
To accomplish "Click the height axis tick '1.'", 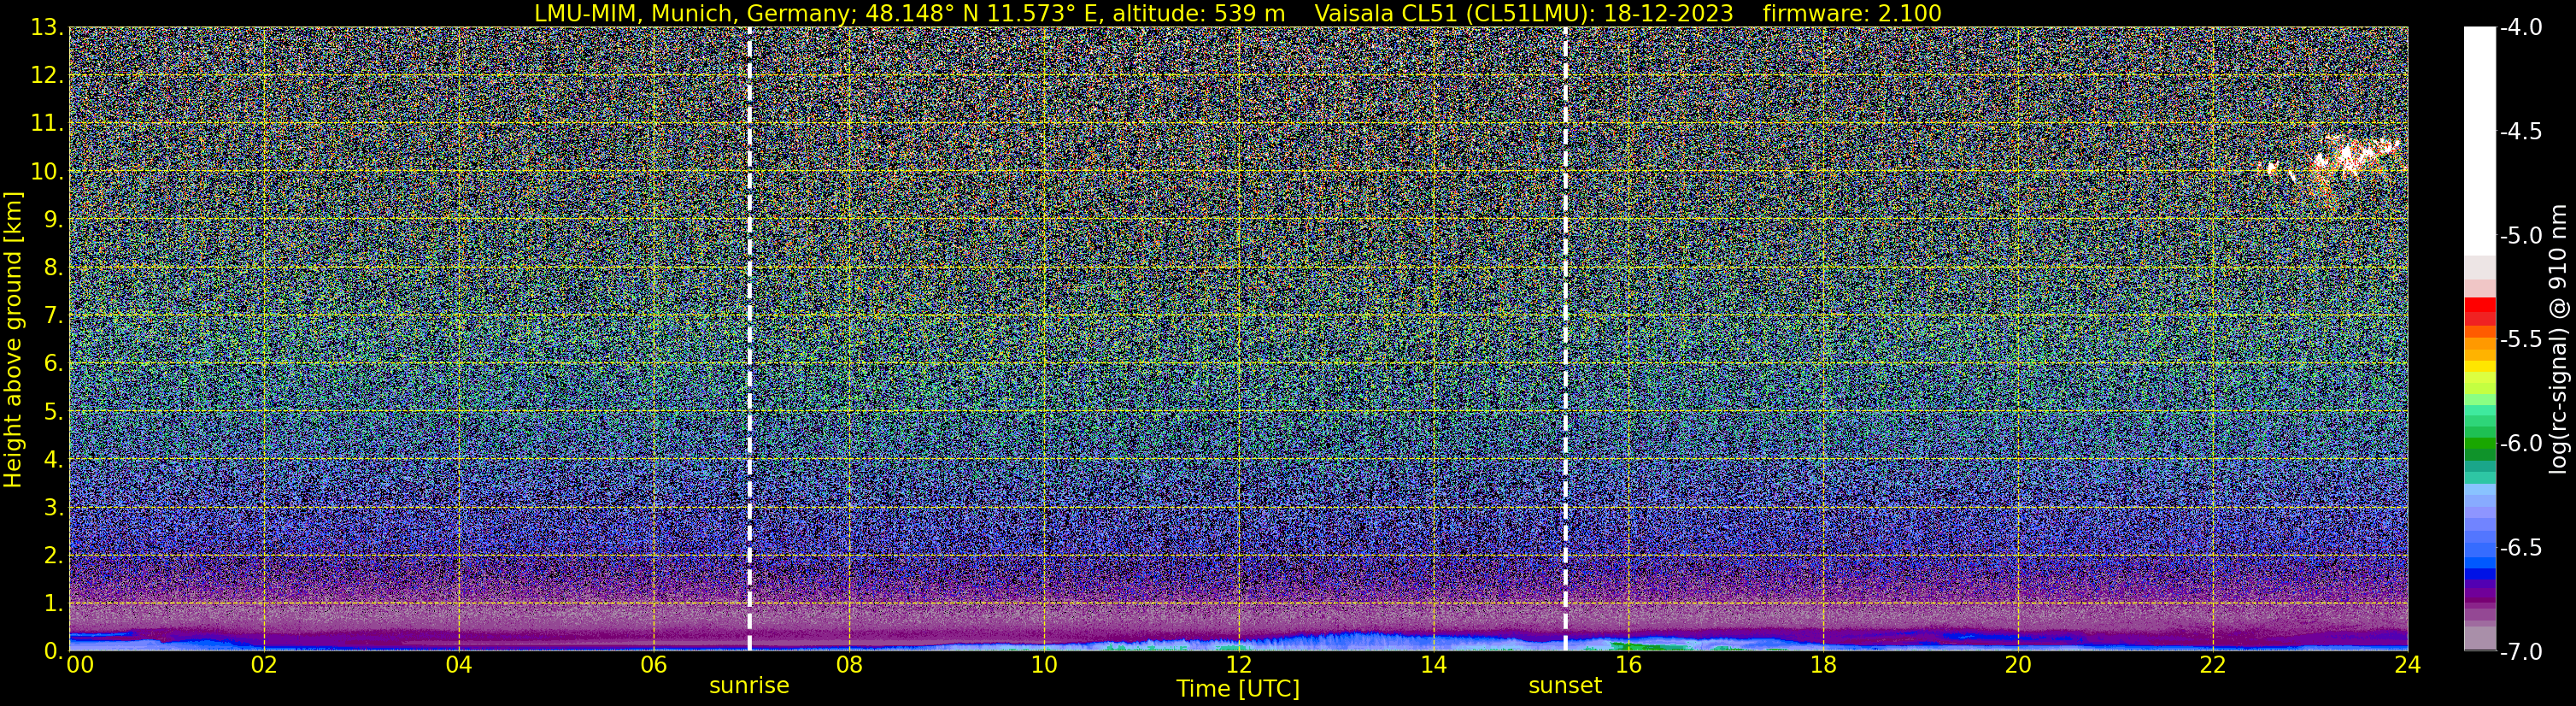I will pyautogui.click(x=54, y=603).
